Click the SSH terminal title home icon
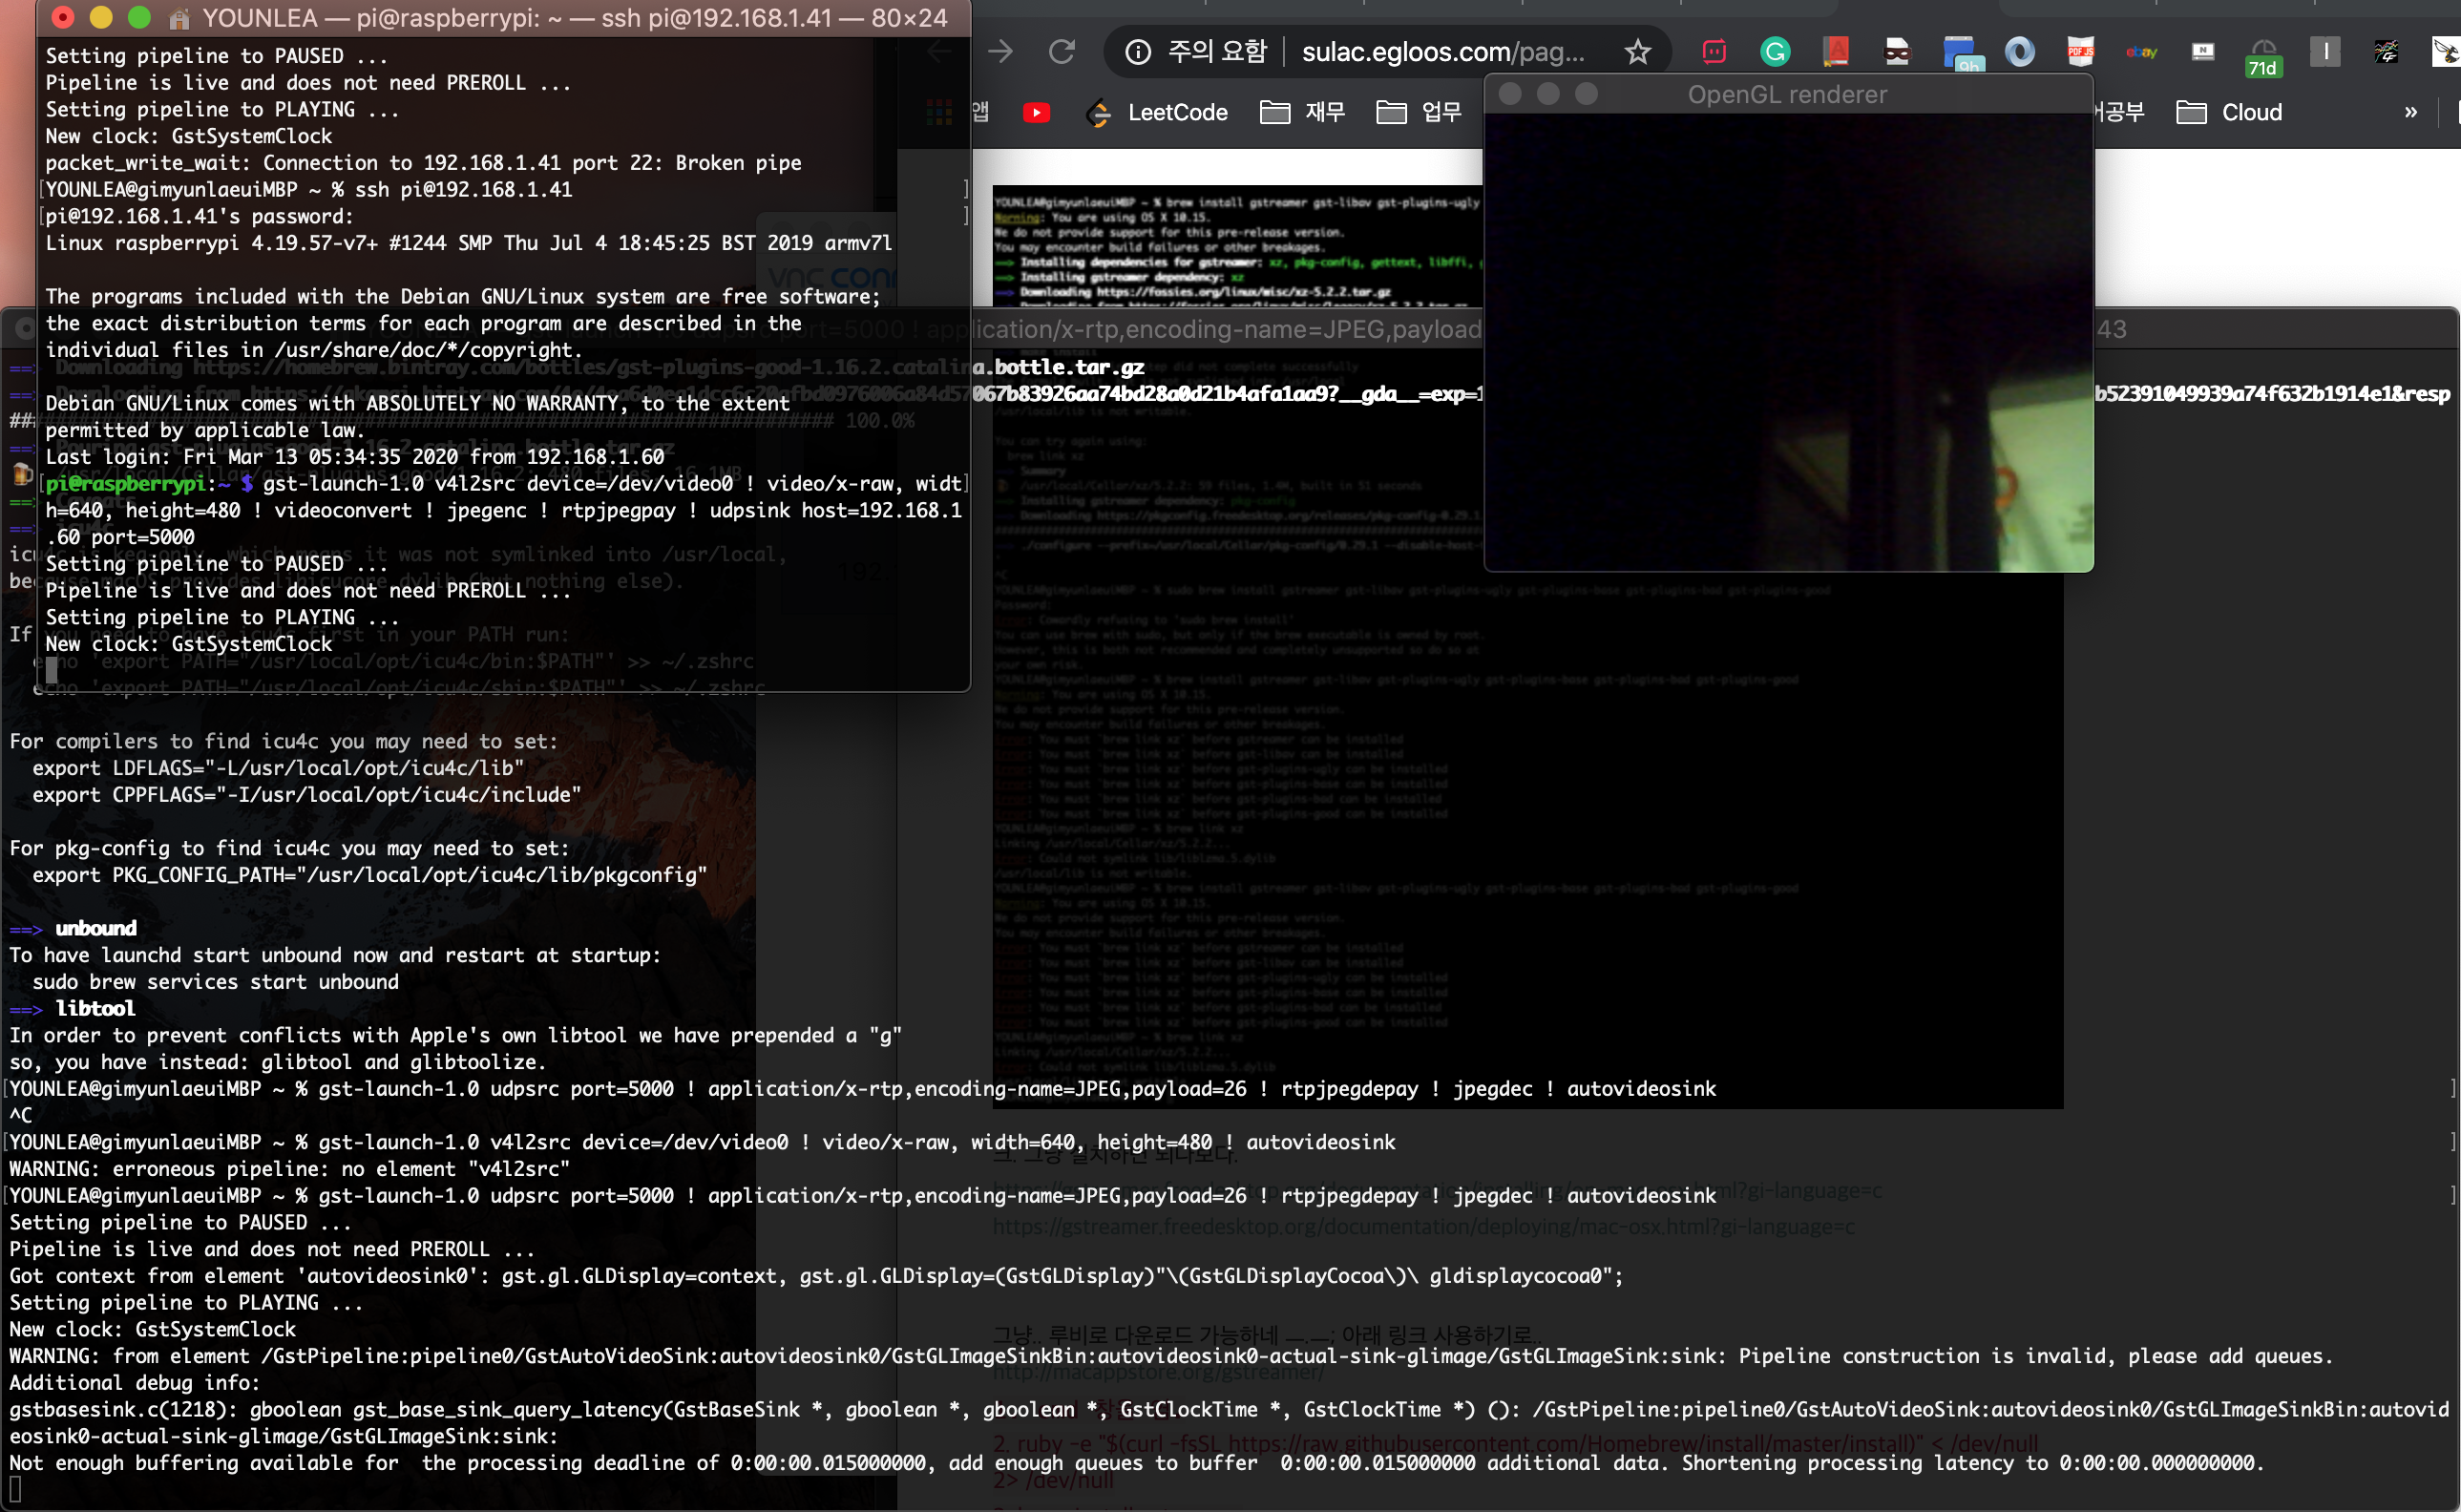Viewport: 2461px width, 1512px height. (180, 18)
